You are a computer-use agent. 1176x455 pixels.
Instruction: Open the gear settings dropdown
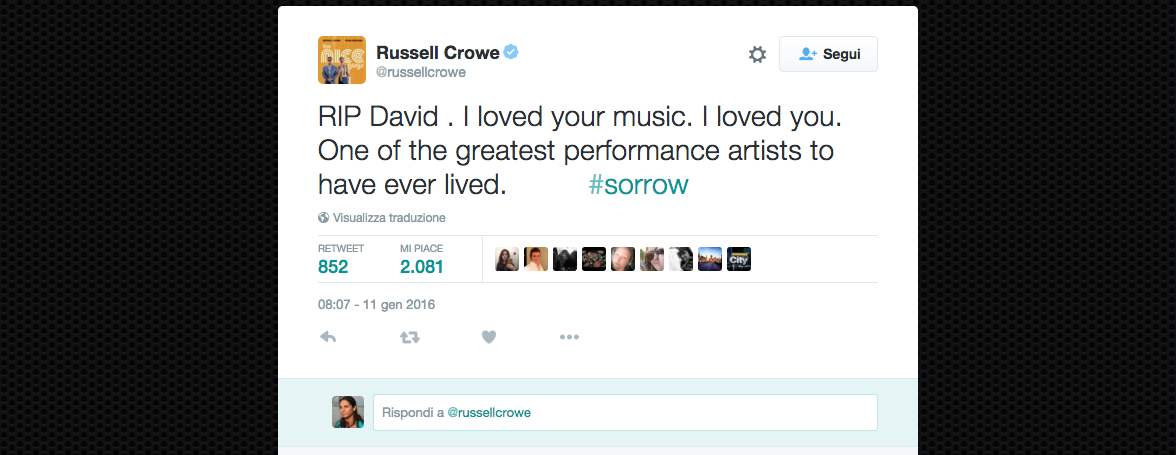[x=757, y=55]
